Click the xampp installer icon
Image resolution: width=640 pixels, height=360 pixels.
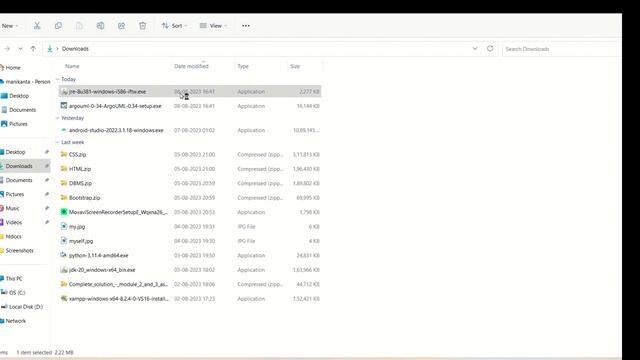[x=64, y=298]
